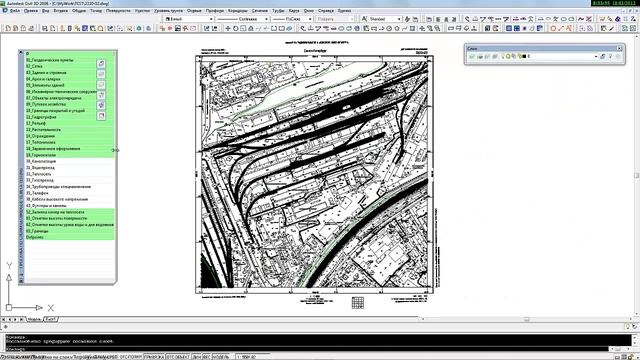Select the Rotate tool icon
The width and height of the screenshot is (640, 360).
[236, 29]
